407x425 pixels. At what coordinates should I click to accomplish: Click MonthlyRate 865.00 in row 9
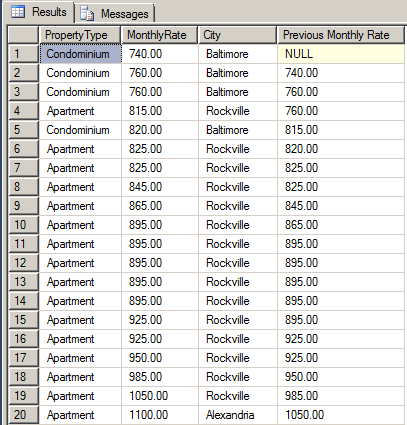(x=160, y=206)
